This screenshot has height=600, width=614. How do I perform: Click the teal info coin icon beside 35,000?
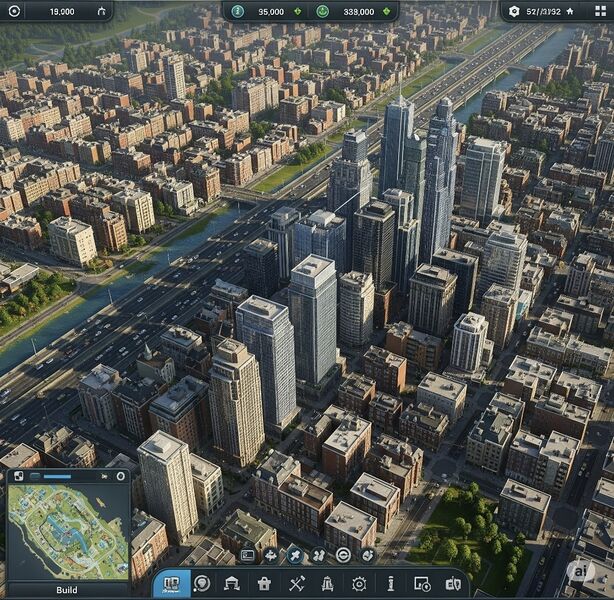tap(237, 11)
